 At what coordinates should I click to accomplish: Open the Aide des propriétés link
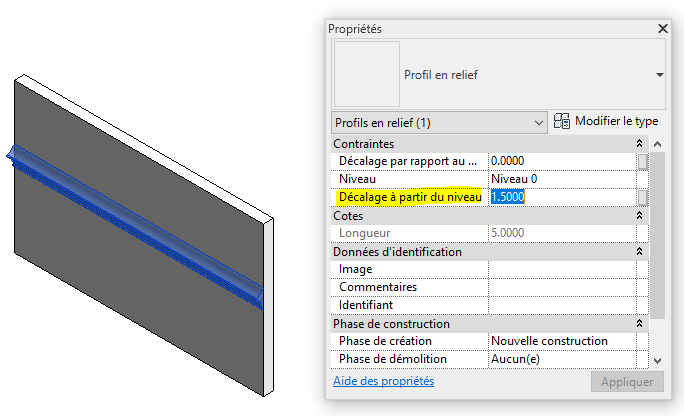click(382, 382)
